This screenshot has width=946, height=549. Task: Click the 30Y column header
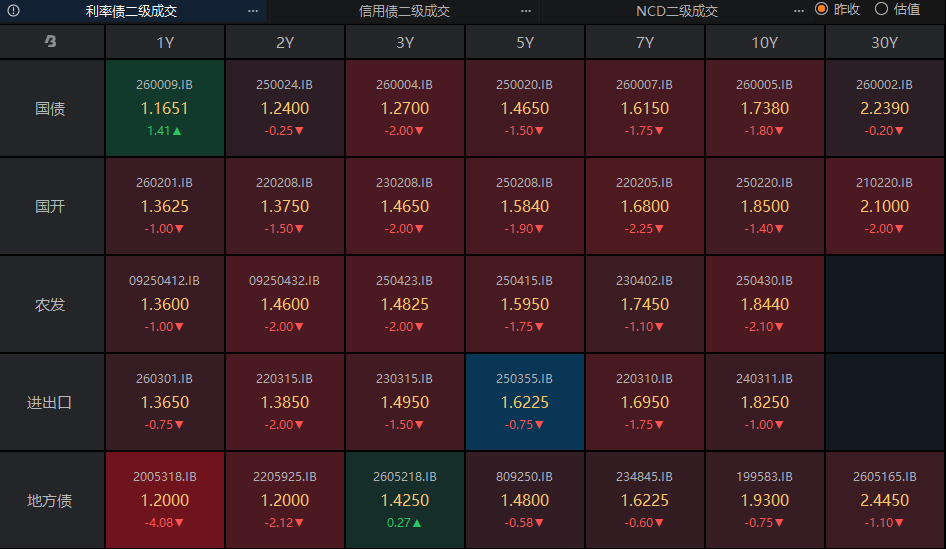click(884, 42)
